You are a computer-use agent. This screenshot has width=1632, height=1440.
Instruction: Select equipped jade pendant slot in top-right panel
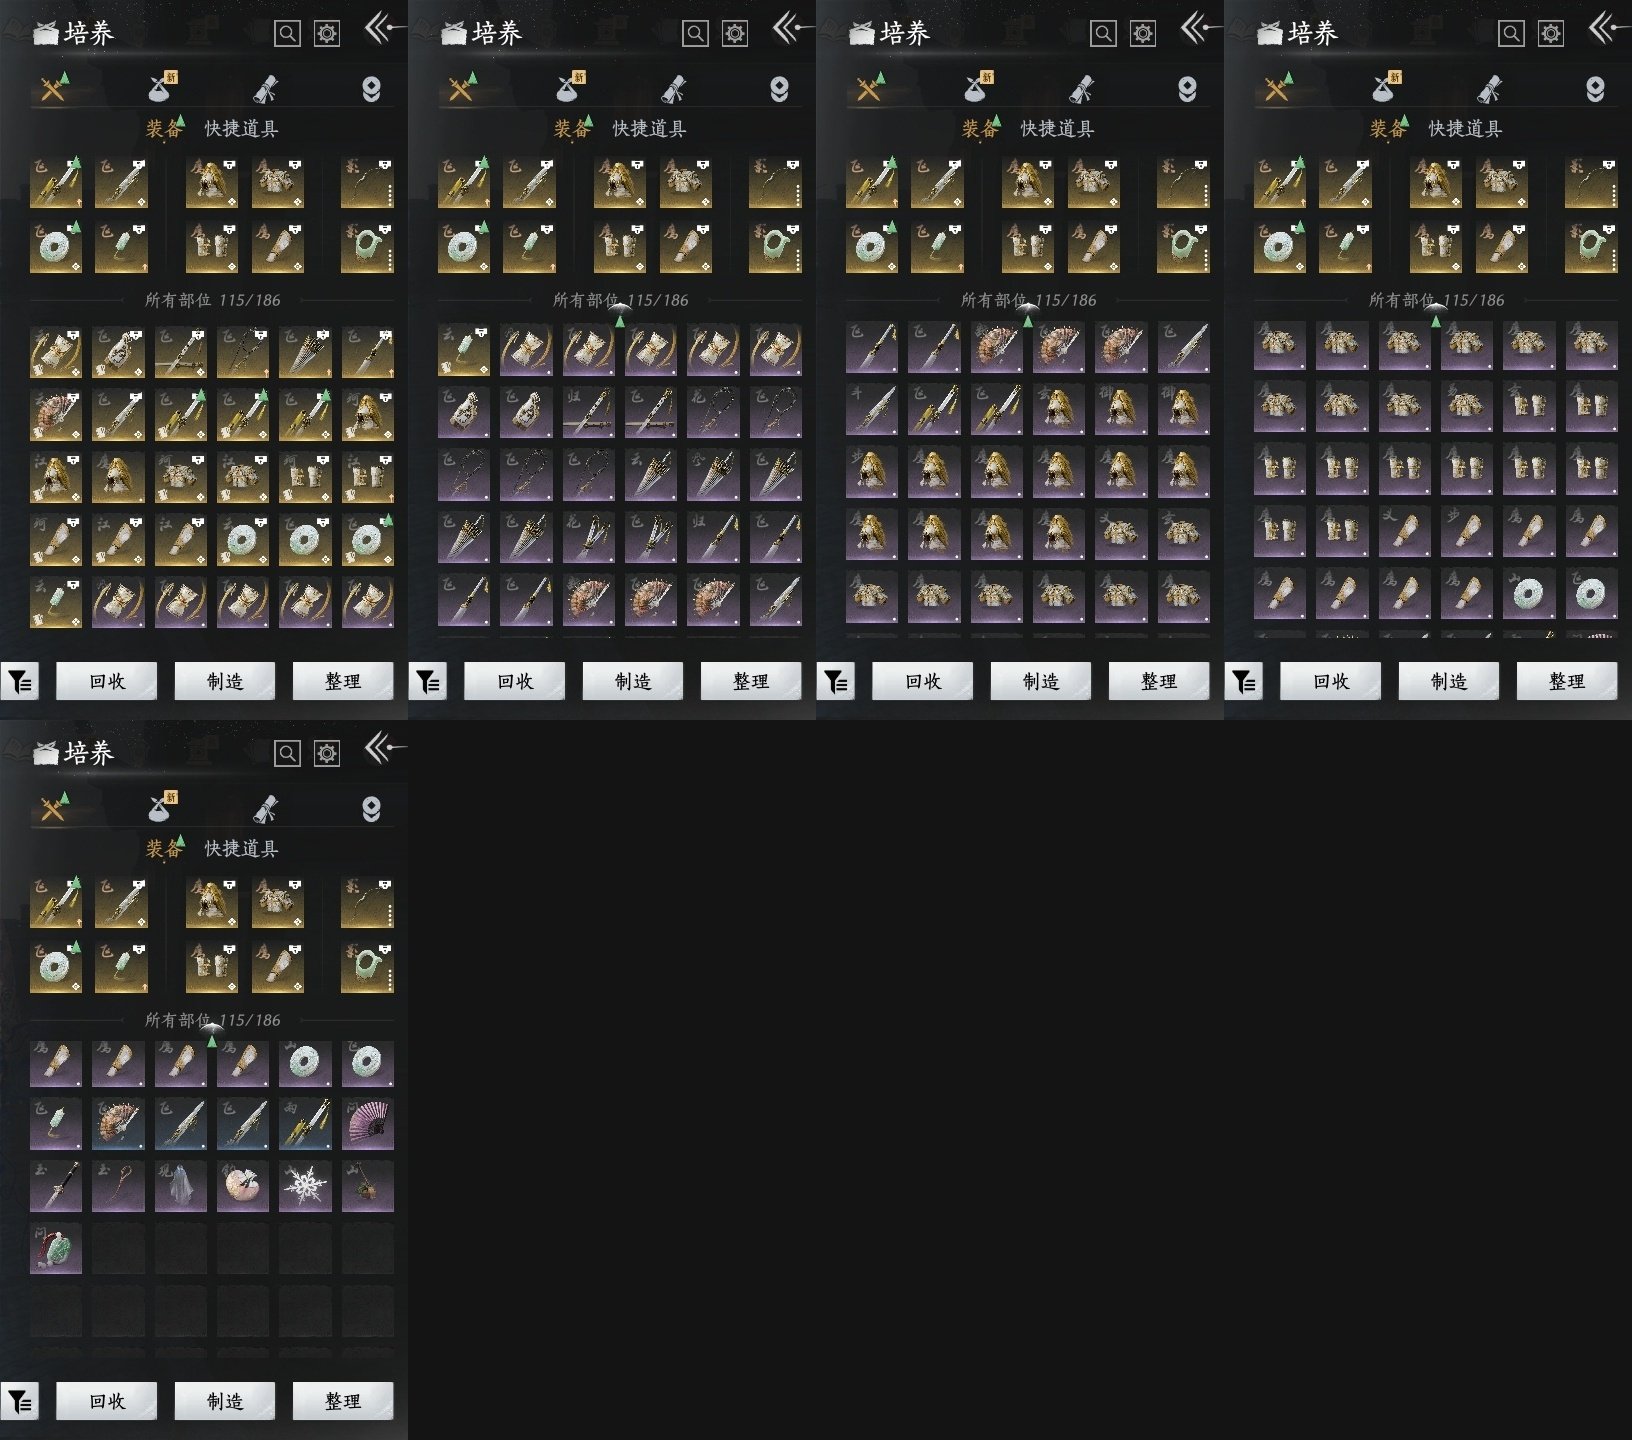(1345, 247)
